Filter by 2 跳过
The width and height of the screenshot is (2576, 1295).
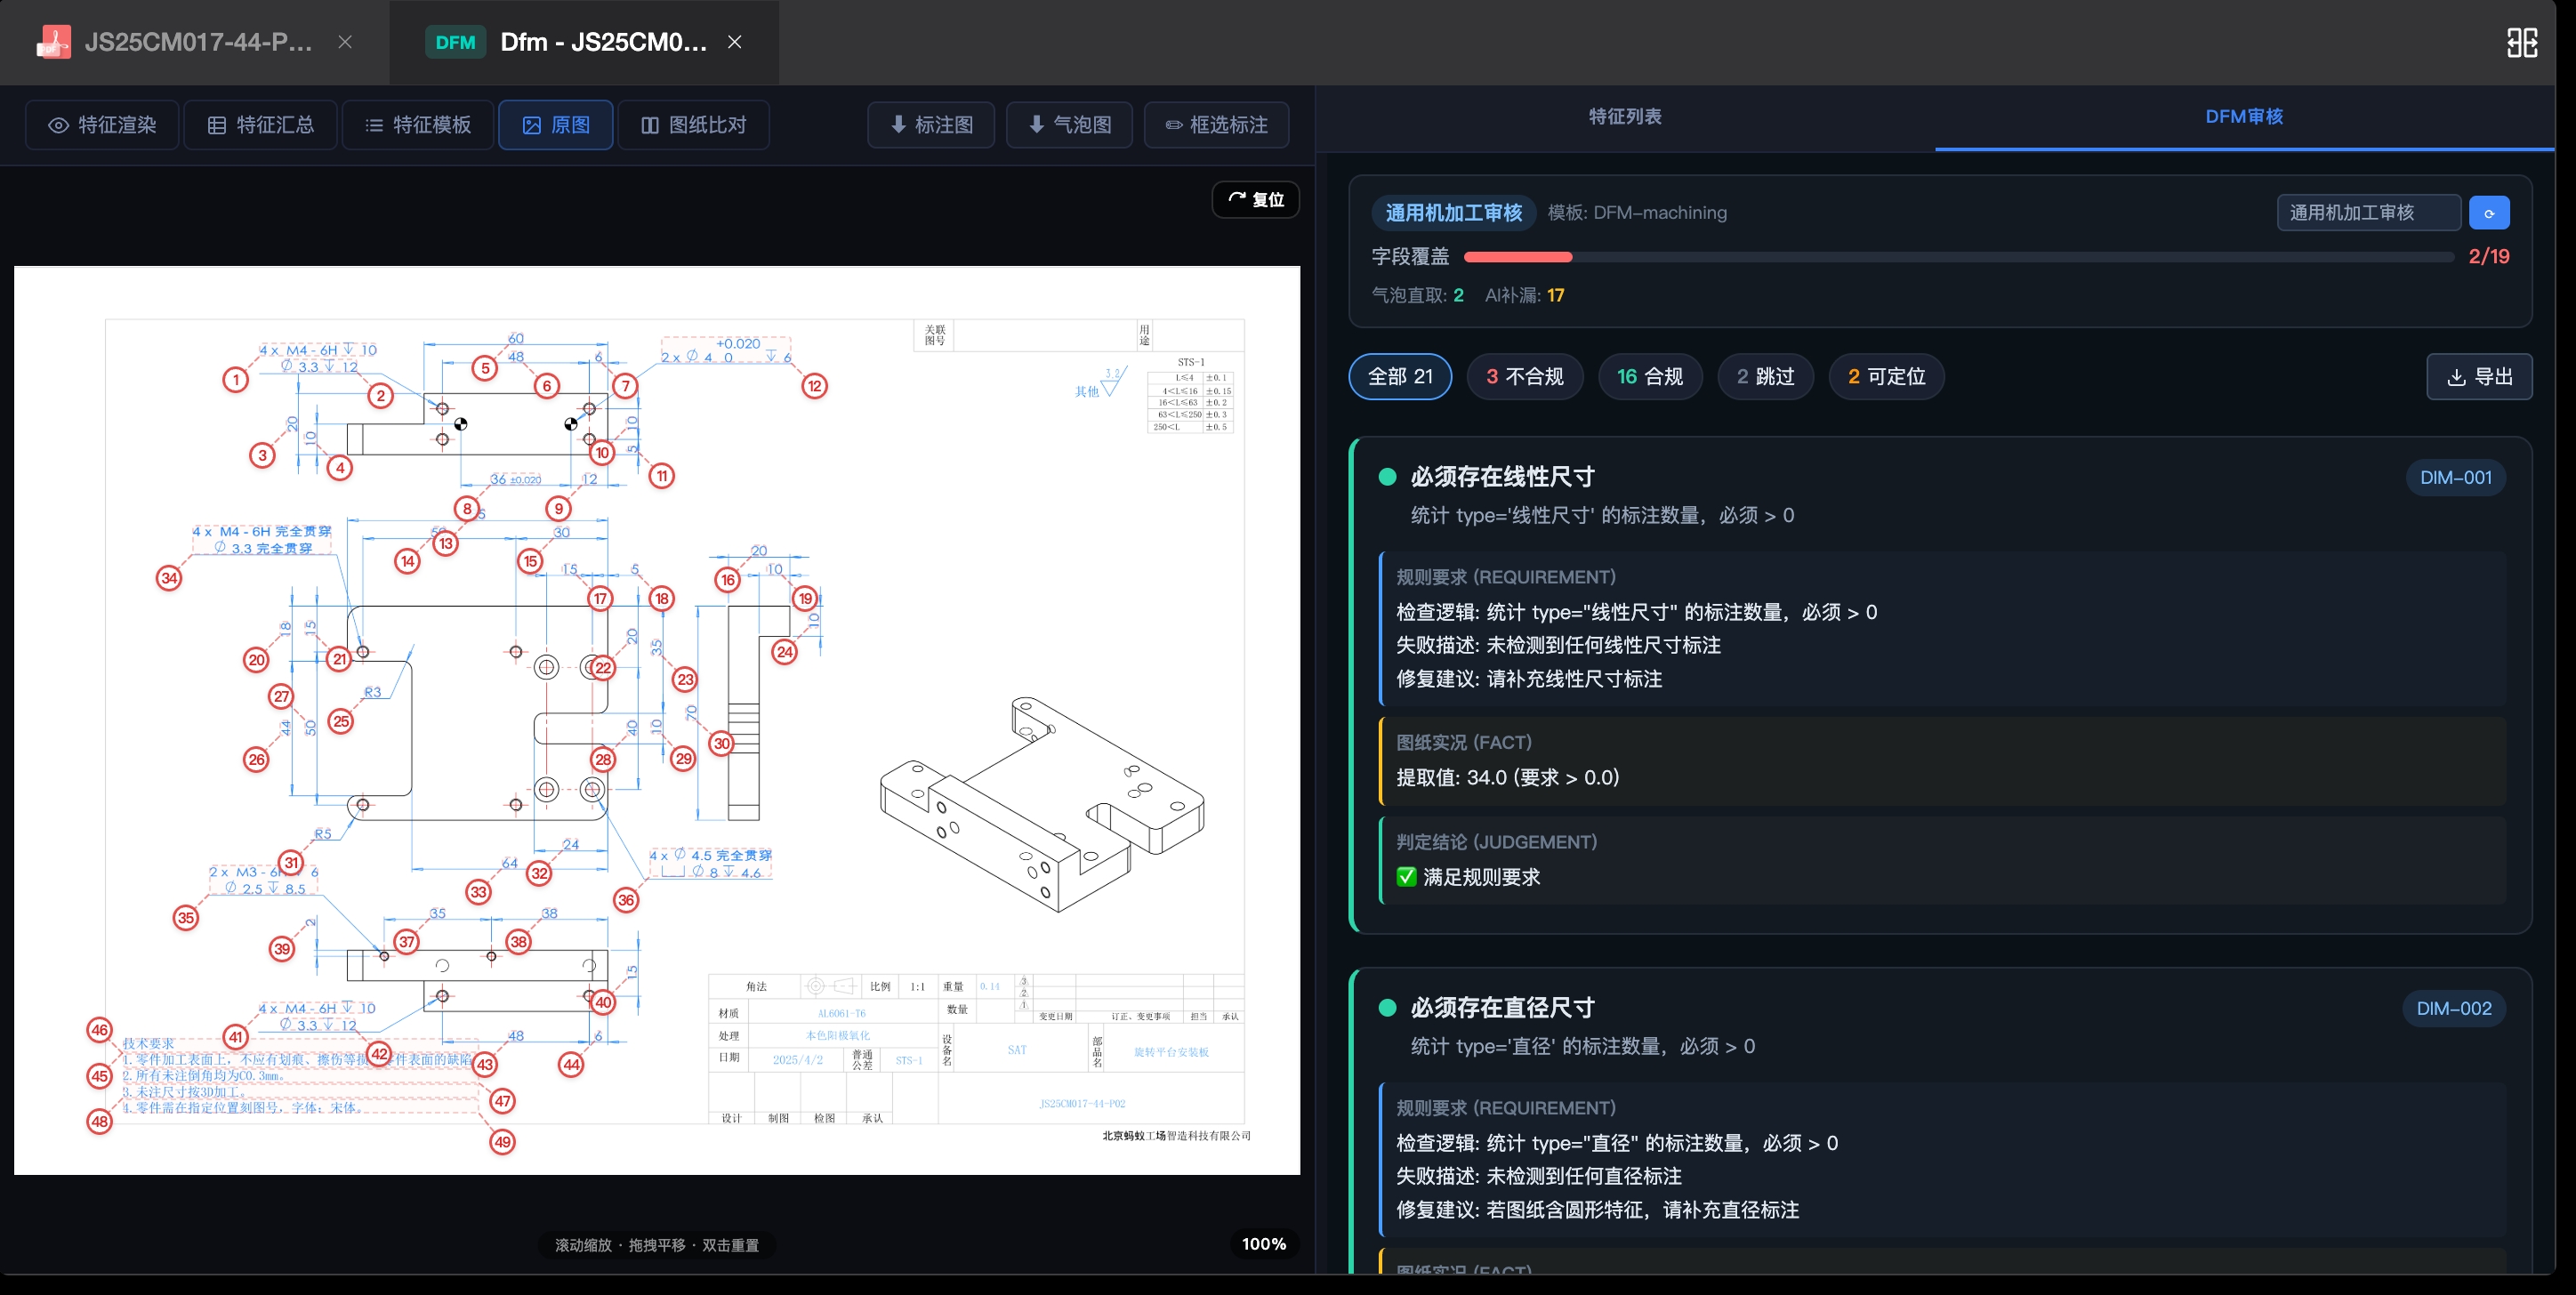tap(1765, 377)
